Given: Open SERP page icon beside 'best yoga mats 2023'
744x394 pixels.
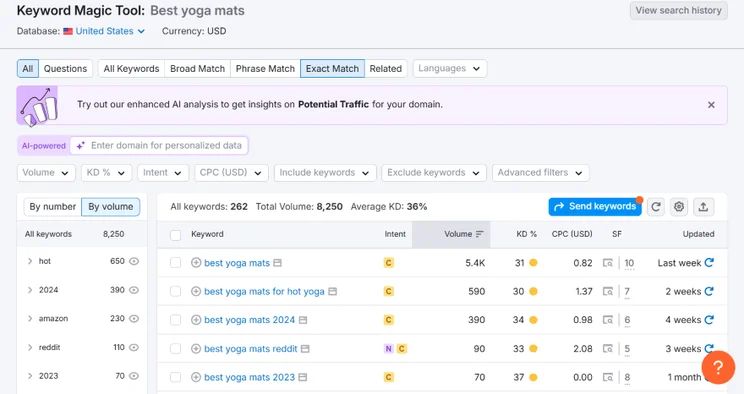Looking at the screenshot, I should [x=303, y=377].
